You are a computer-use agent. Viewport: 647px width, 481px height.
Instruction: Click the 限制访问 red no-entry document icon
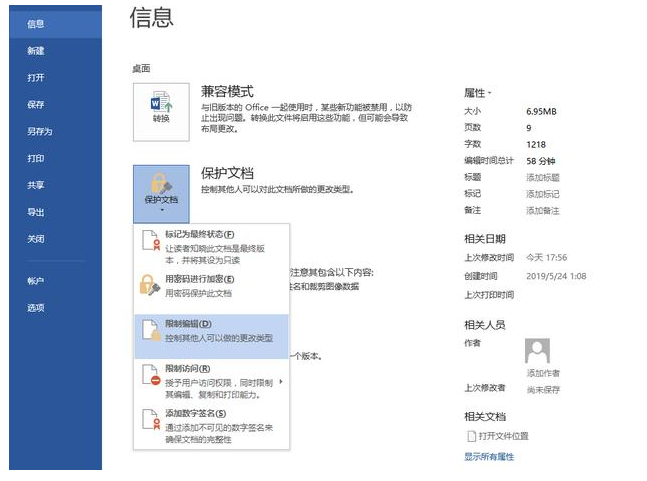151,375
